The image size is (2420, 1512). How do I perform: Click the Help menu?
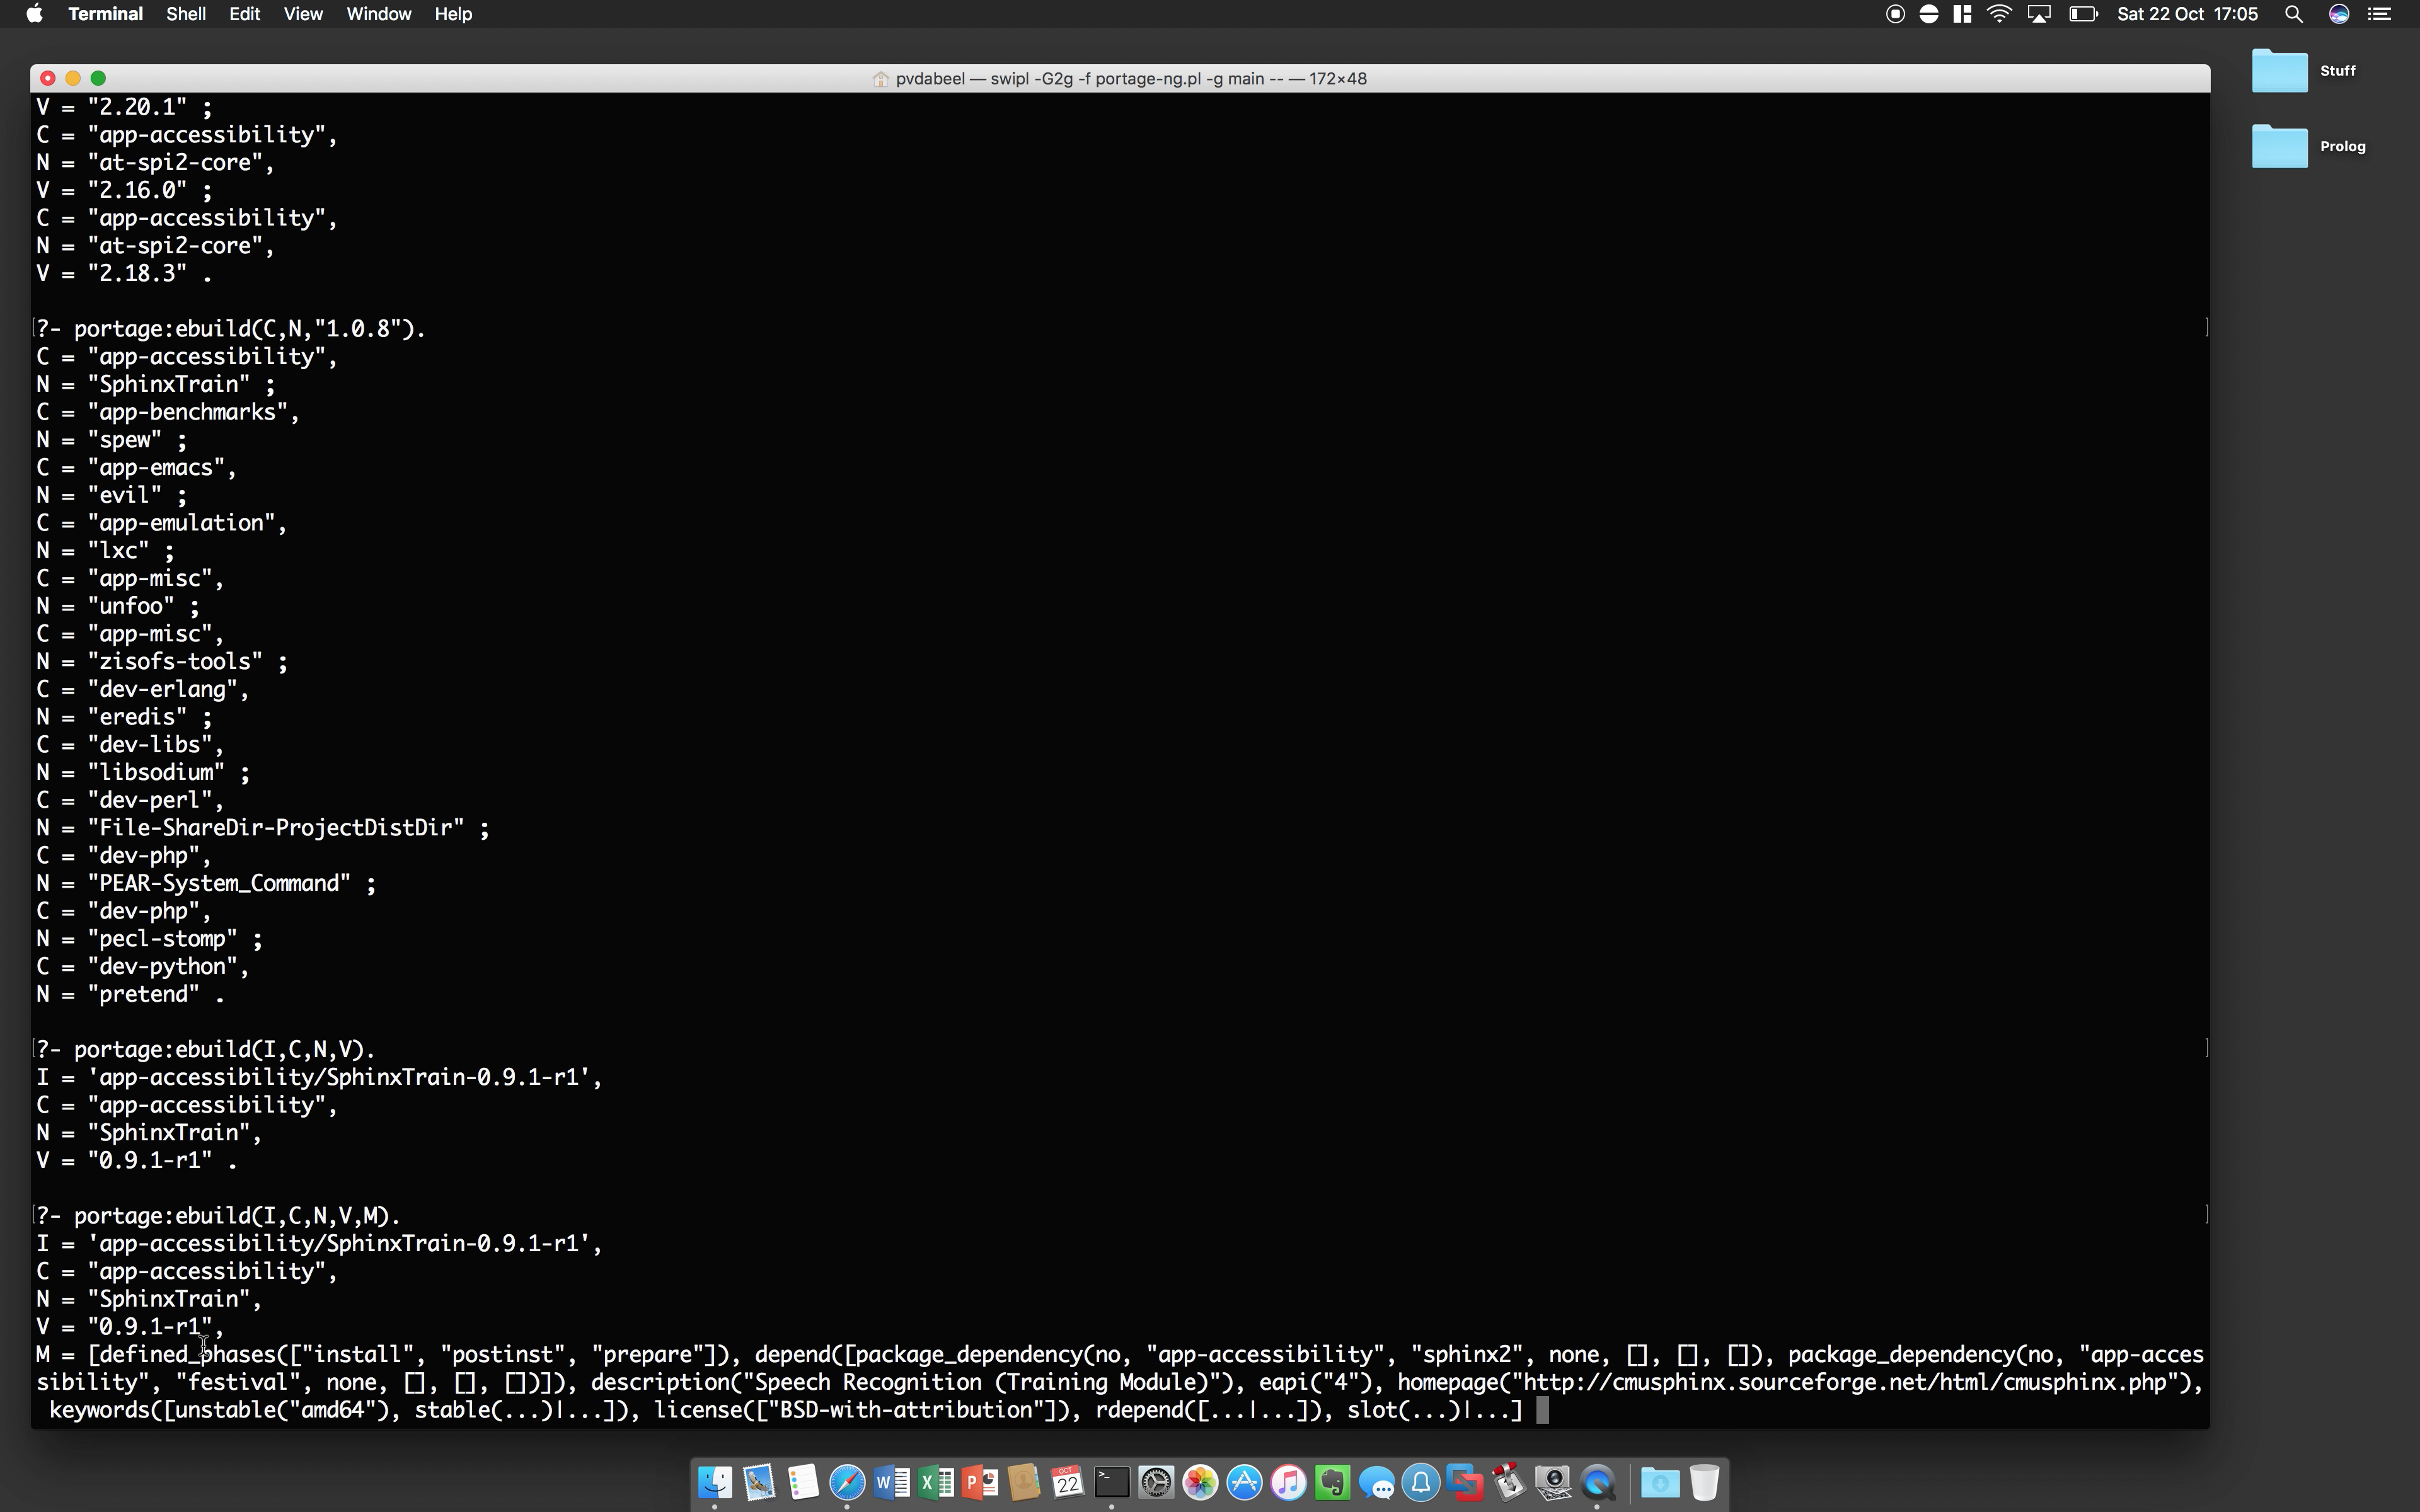coord(452,14)
